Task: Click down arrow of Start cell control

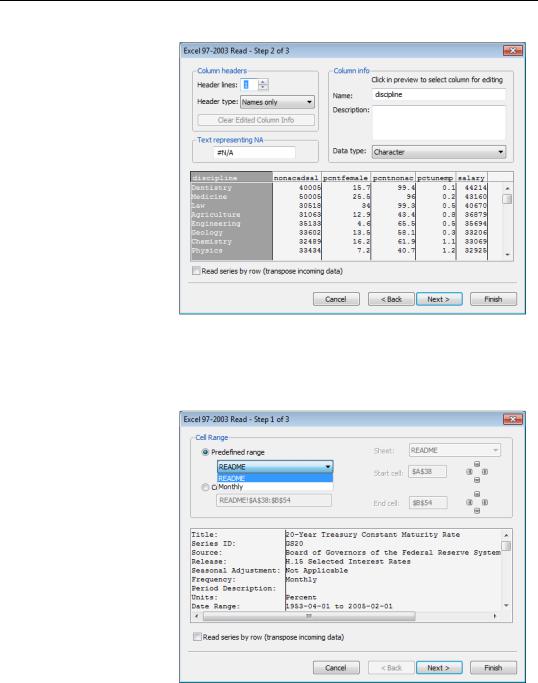Action: pyautogui.click(x=477, y=480)
